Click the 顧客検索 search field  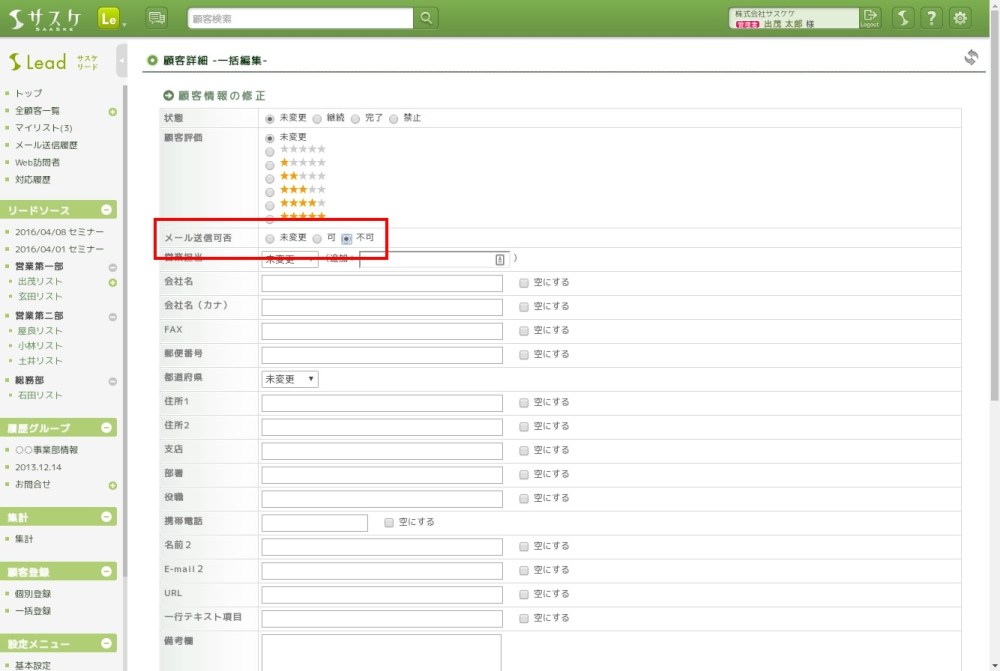tap(300, 18)
